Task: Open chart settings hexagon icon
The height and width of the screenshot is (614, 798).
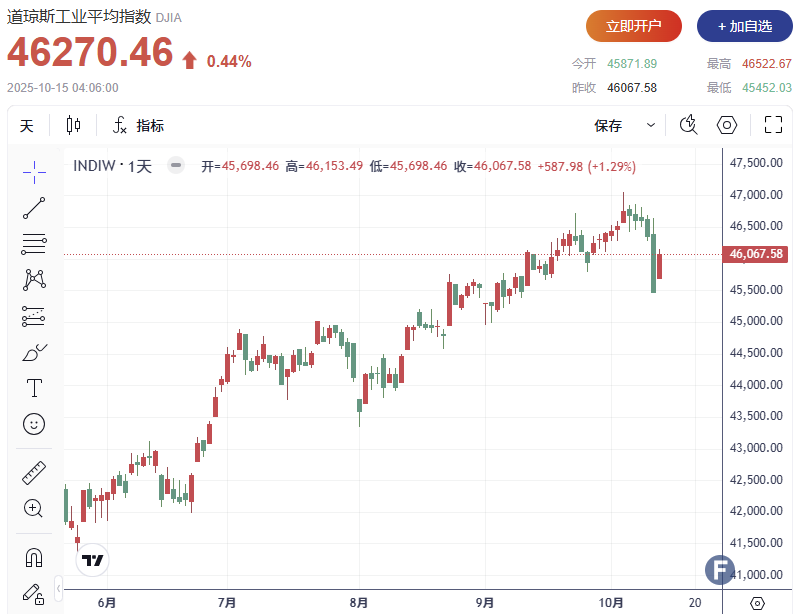Action: (727, 125)
